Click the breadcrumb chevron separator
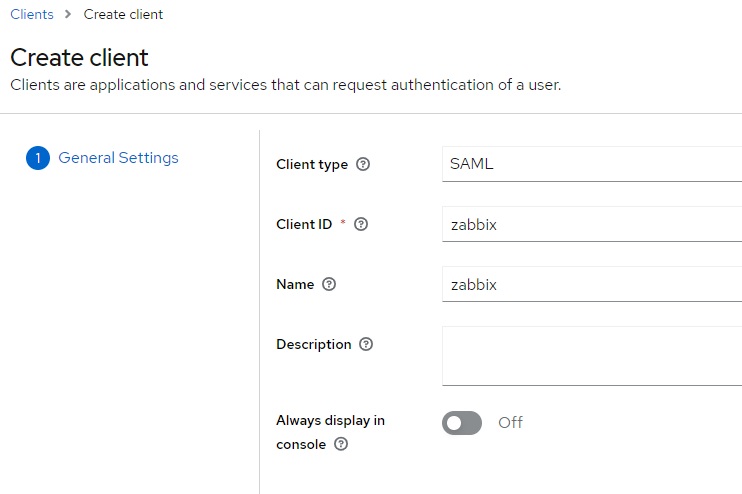 click(69, 15)
